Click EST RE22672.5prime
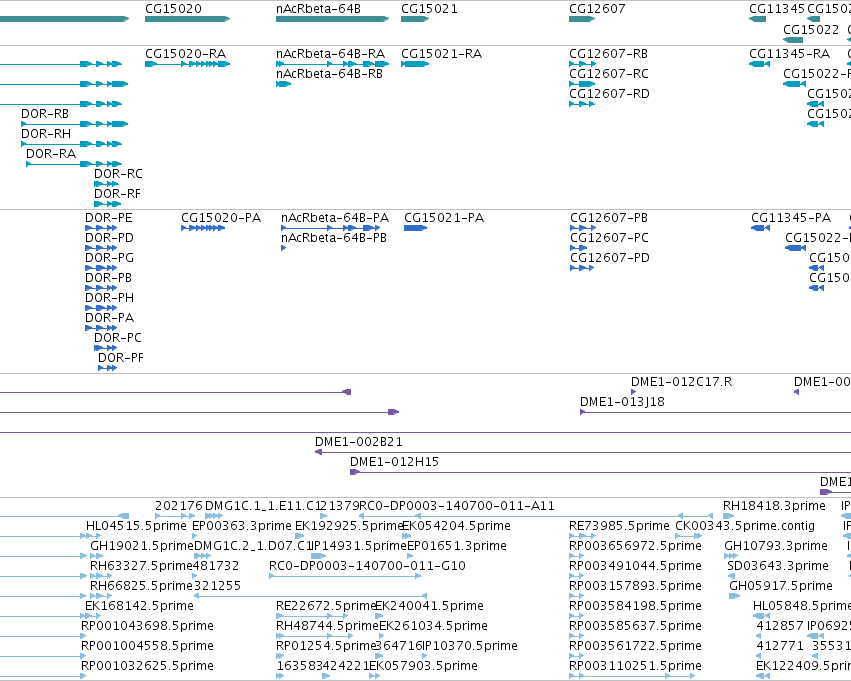Screen dimensions: 851x681 [x=326, y=606]
